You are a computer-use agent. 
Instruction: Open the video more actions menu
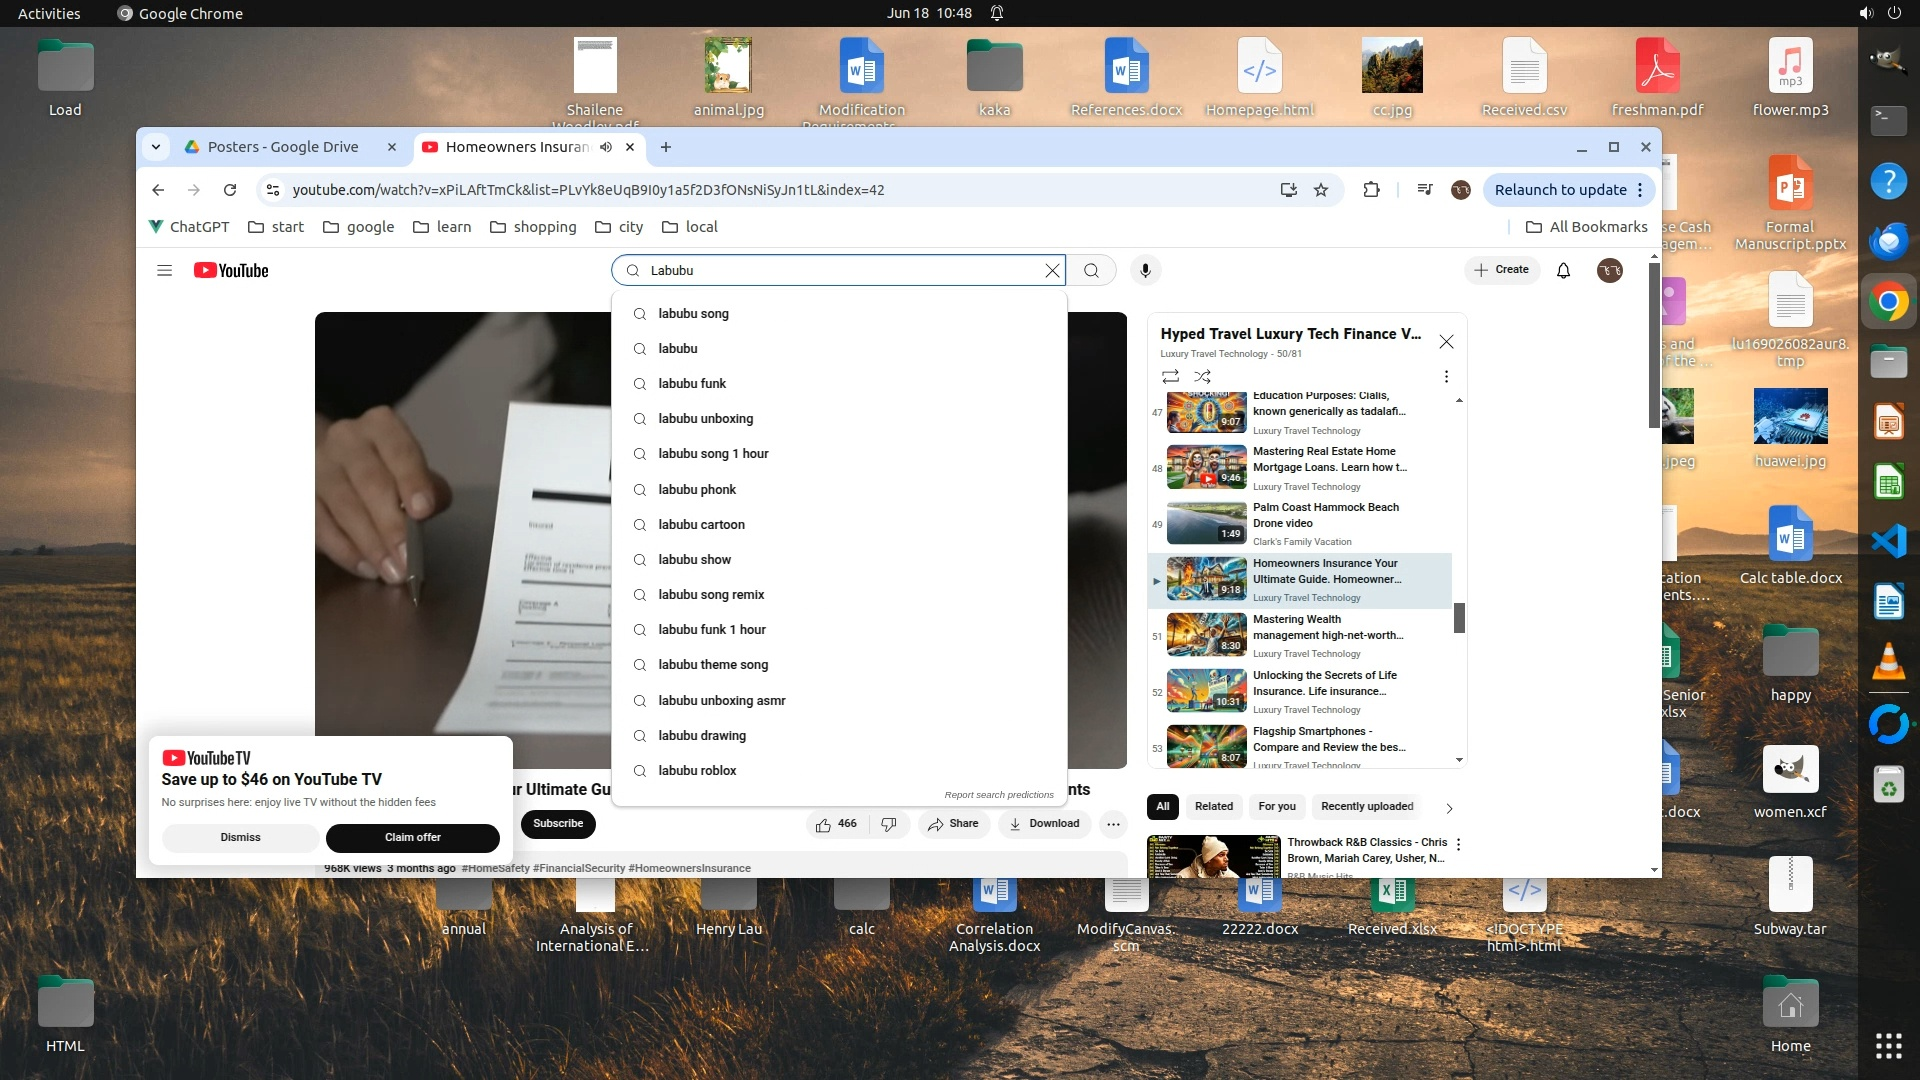(x=1113, y=824)
